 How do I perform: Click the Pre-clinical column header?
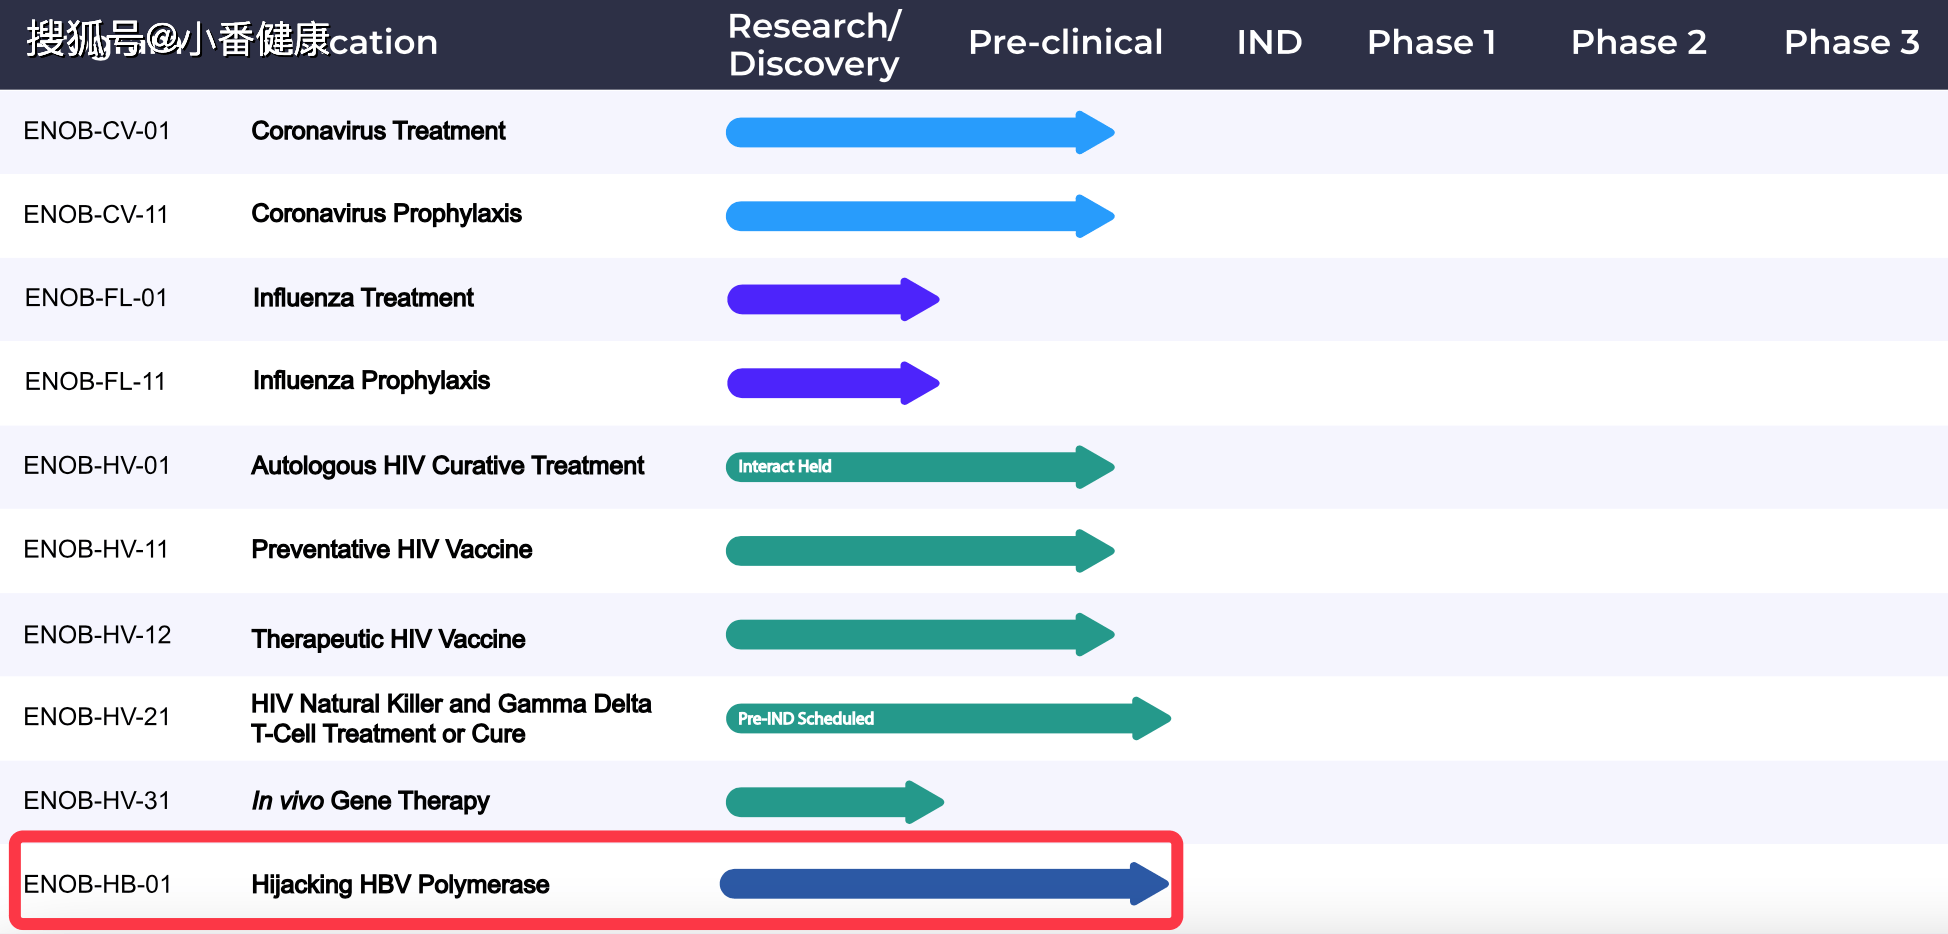point(1065,43)
